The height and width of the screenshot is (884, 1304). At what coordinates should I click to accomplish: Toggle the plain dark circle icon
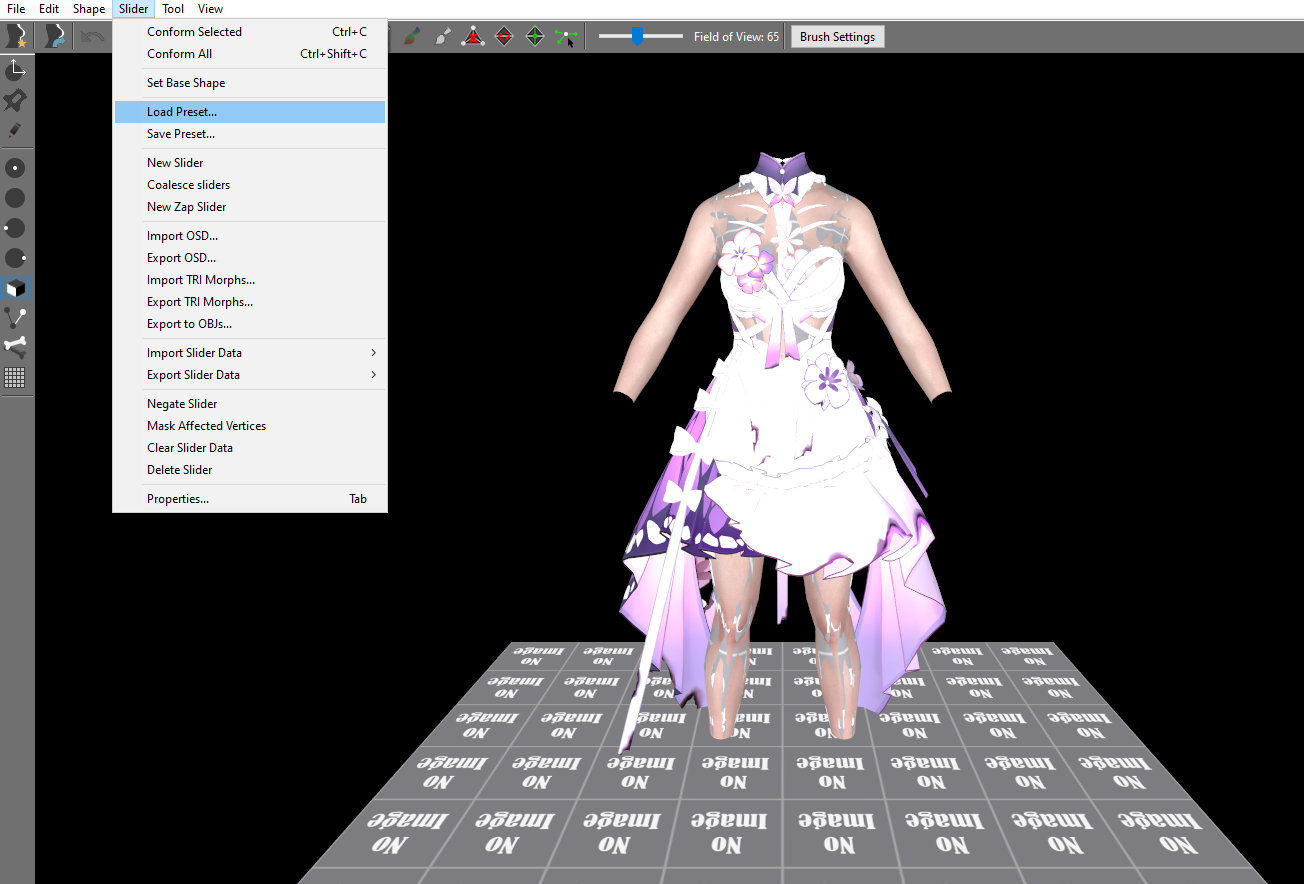(x=15, y=198)
